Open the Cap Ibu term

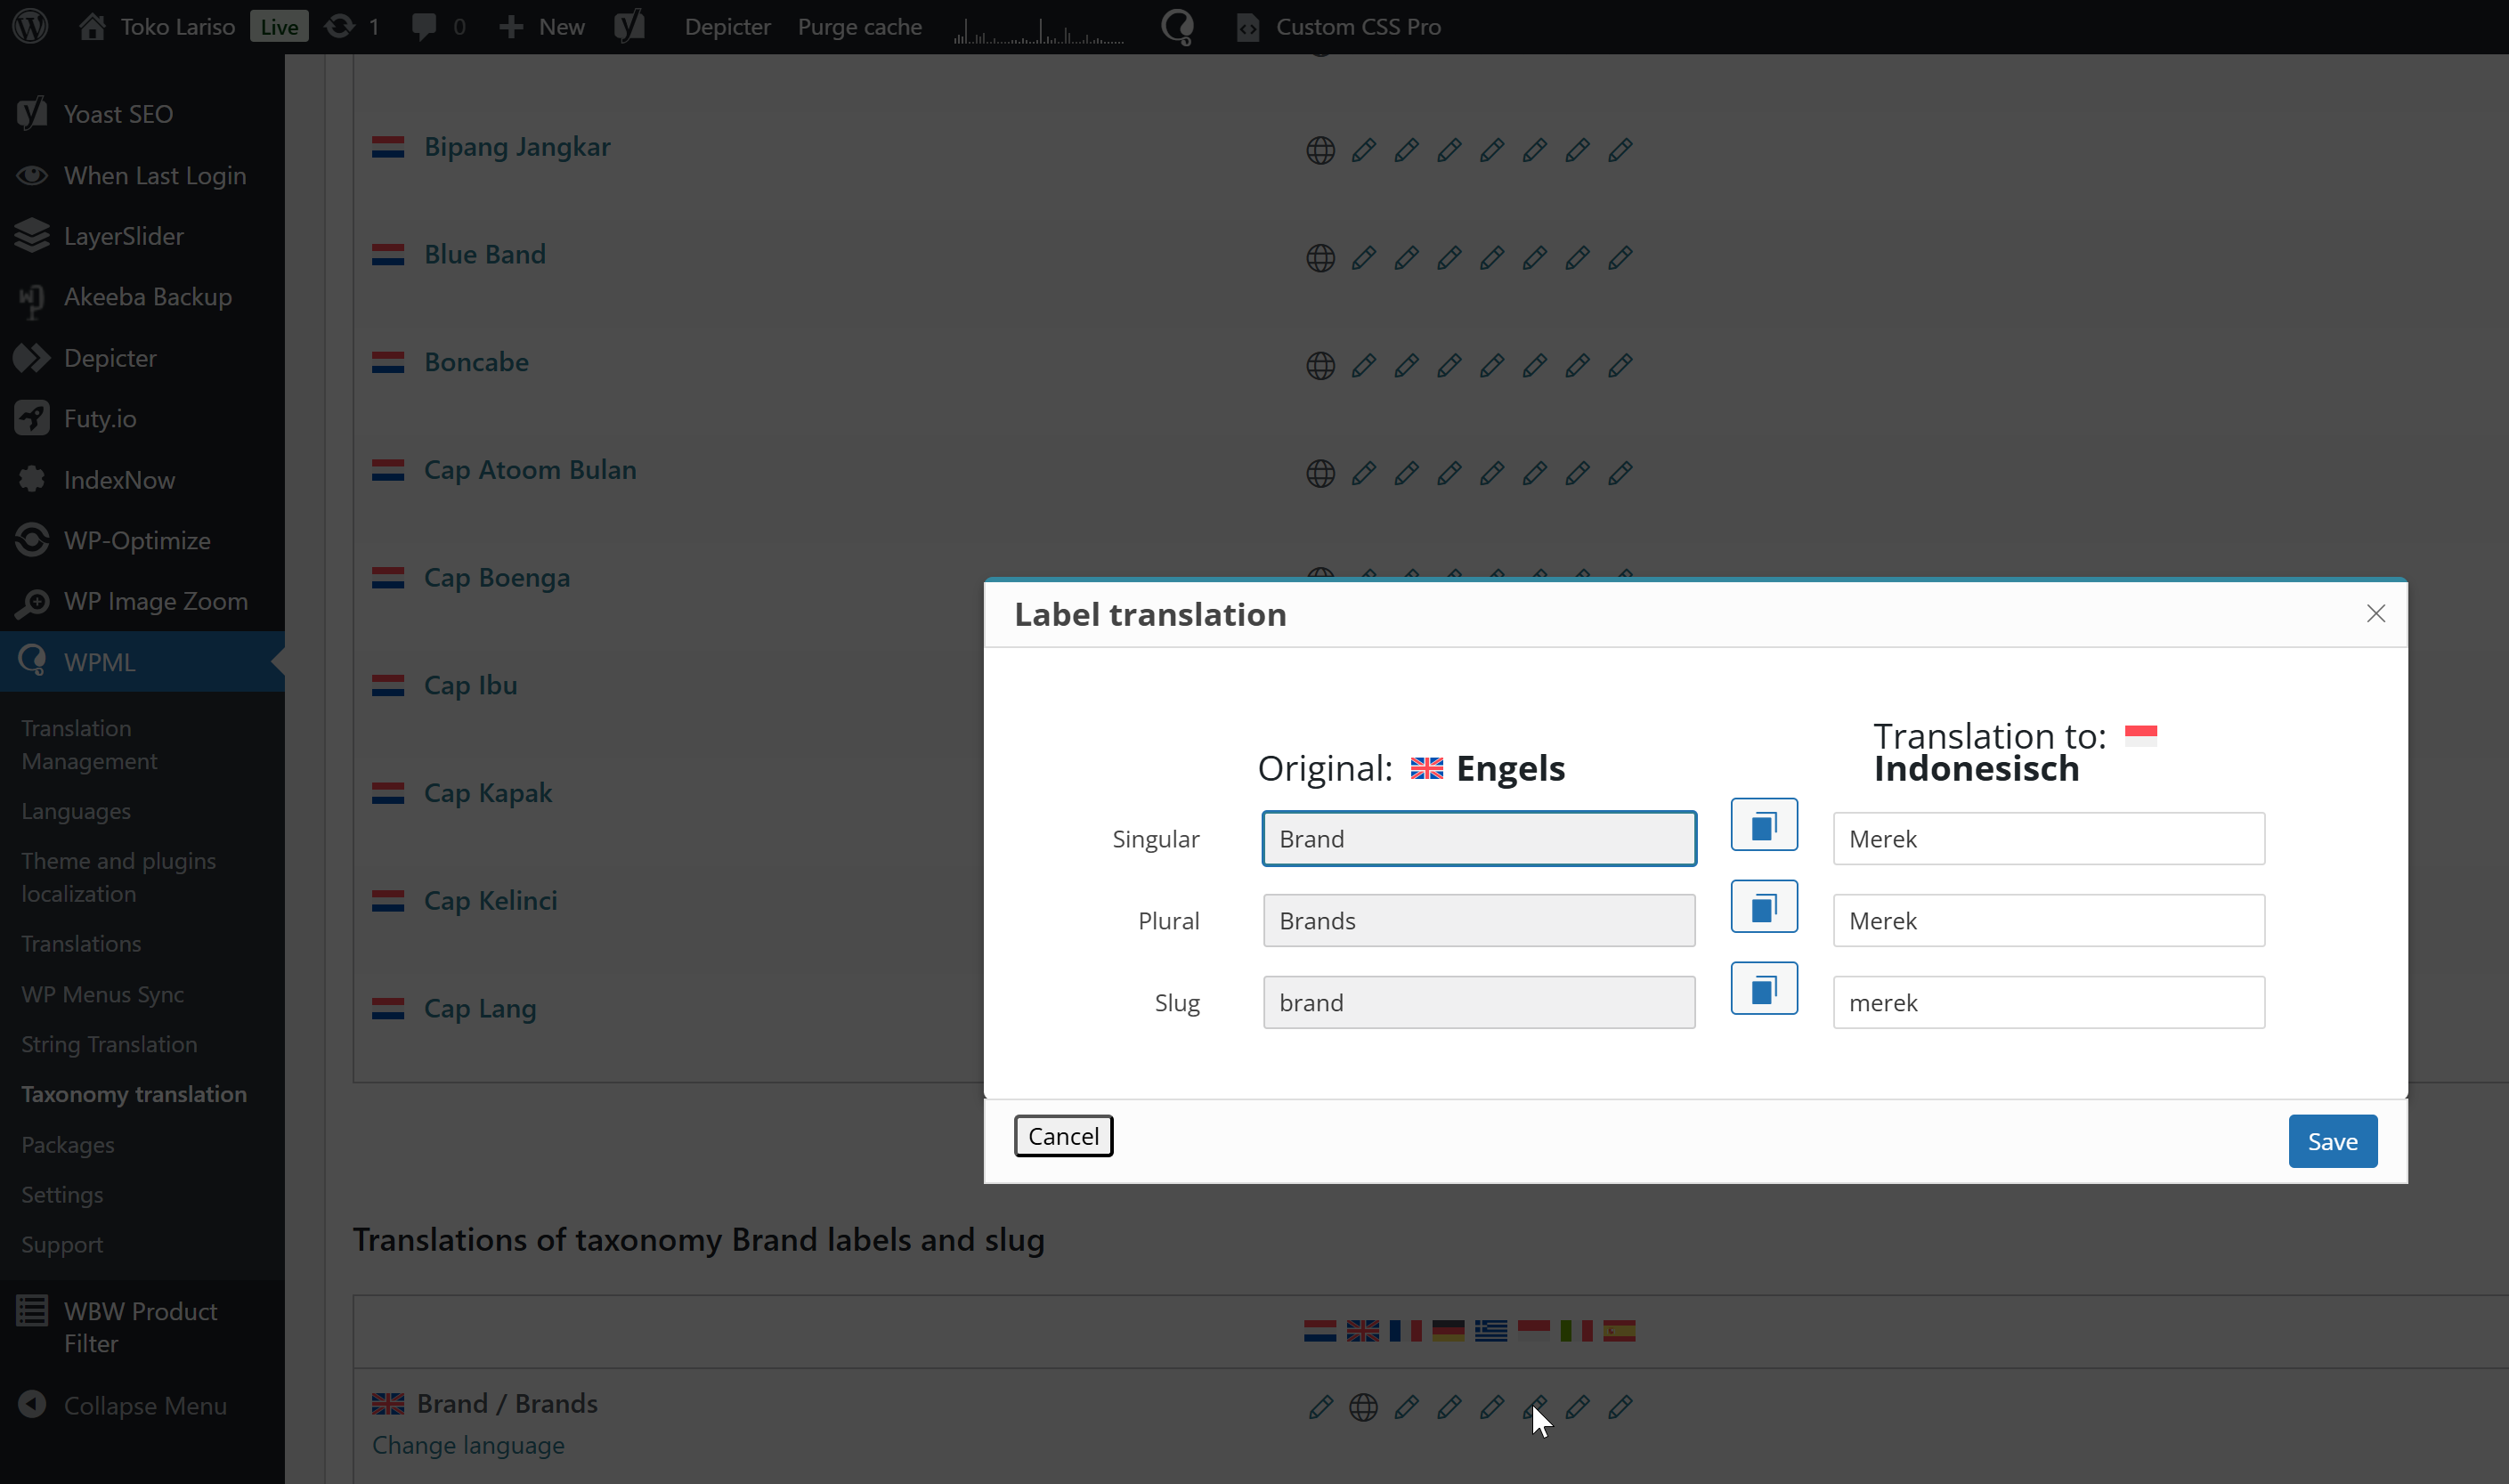pyautogui.click(x=470, y=685)
